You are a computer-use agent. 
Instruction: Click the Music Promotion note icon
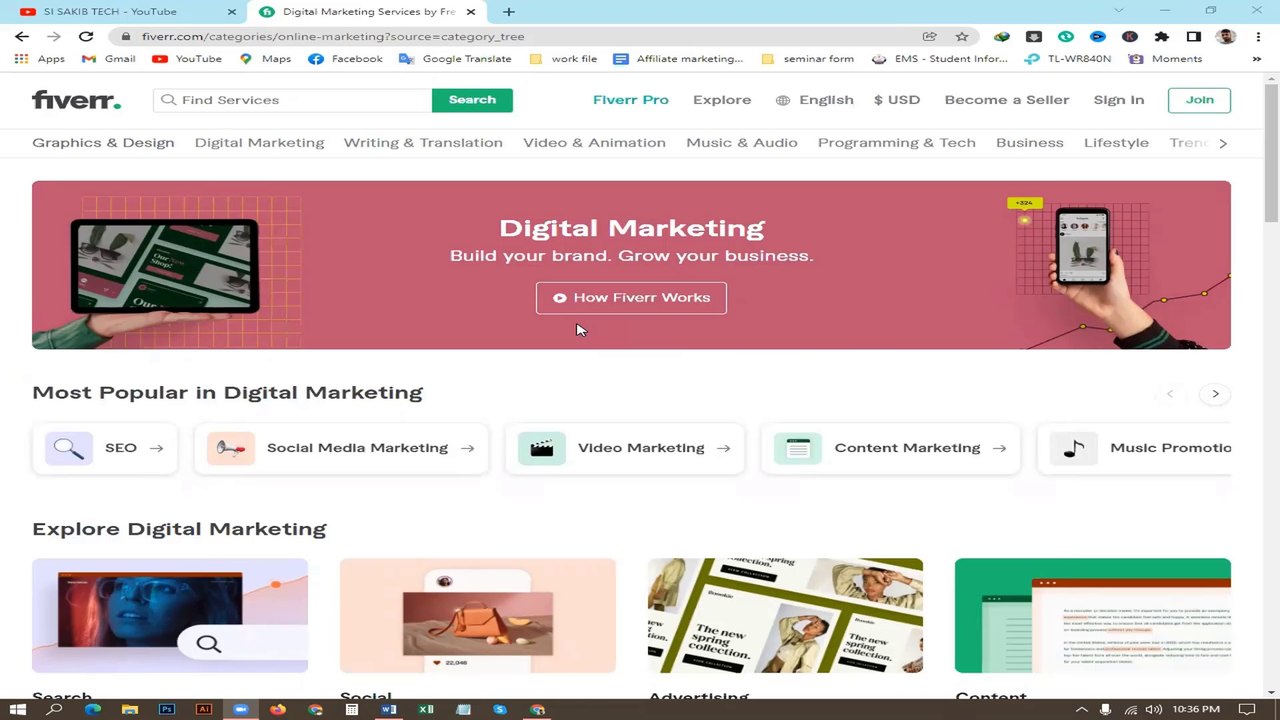(x=1074, y=448)
